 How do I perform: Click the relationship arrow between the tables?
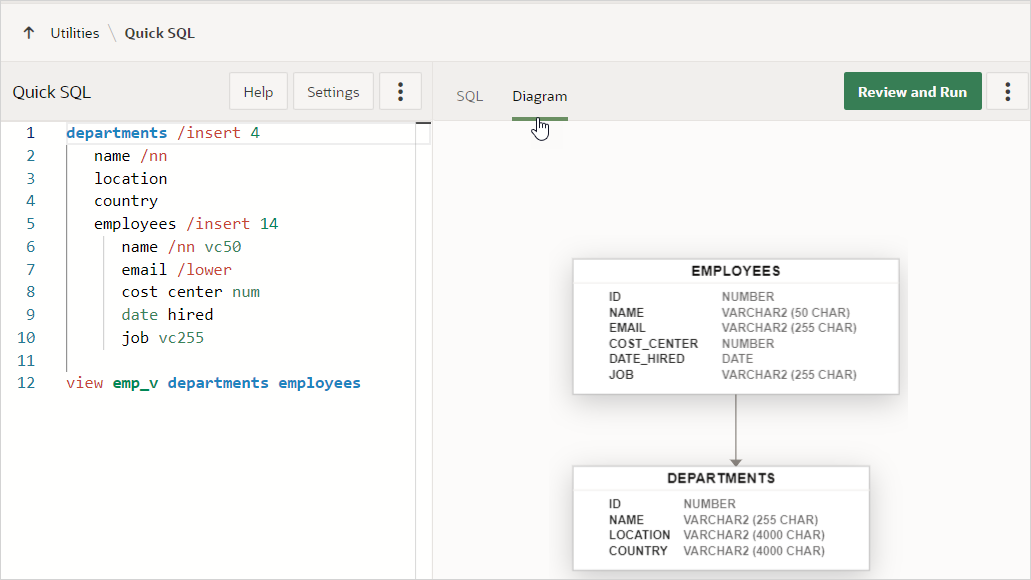736,430
